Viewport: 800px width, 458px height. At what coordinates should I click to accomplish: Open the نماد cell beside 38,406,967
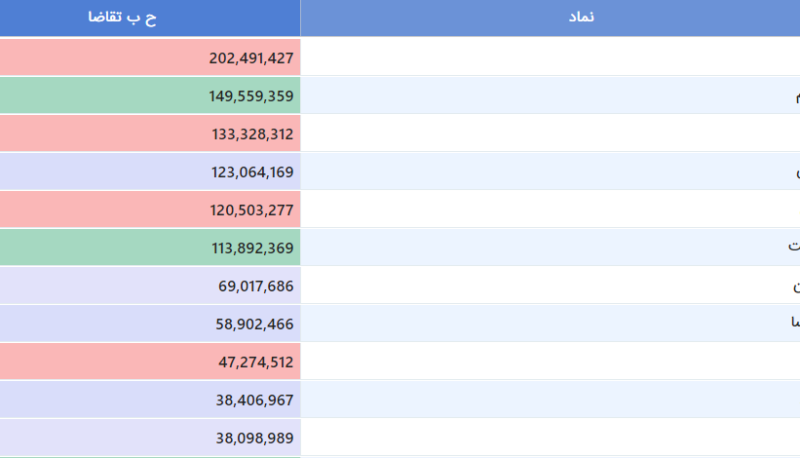(550, 400)
